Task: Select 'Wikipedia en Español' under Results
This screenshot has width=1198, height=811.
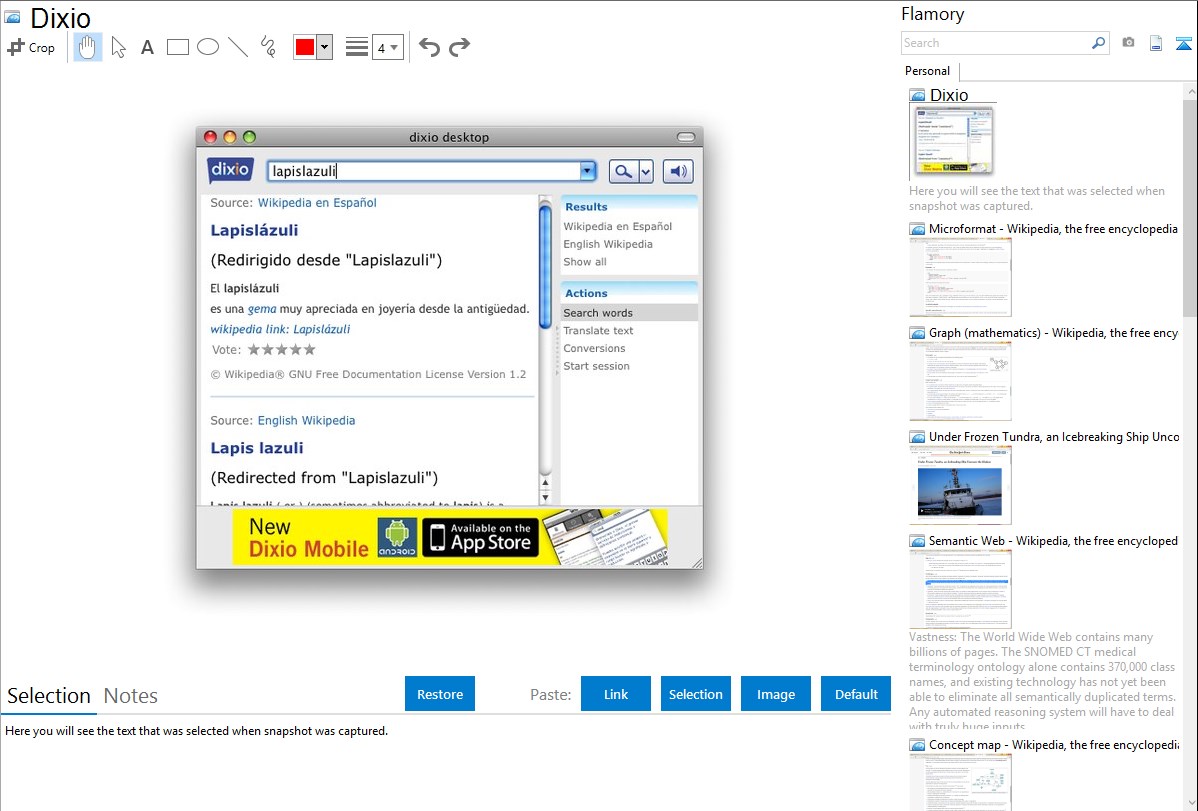Action: coord(617,226)
